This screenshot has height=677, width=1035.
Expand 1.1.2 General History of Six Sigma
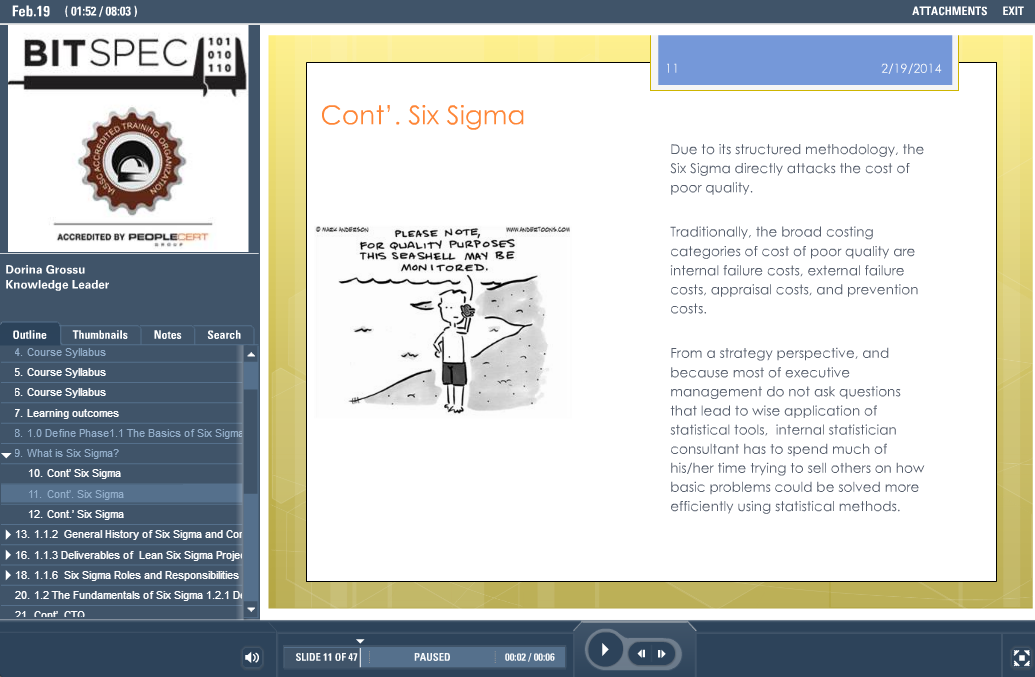point(8,534)
